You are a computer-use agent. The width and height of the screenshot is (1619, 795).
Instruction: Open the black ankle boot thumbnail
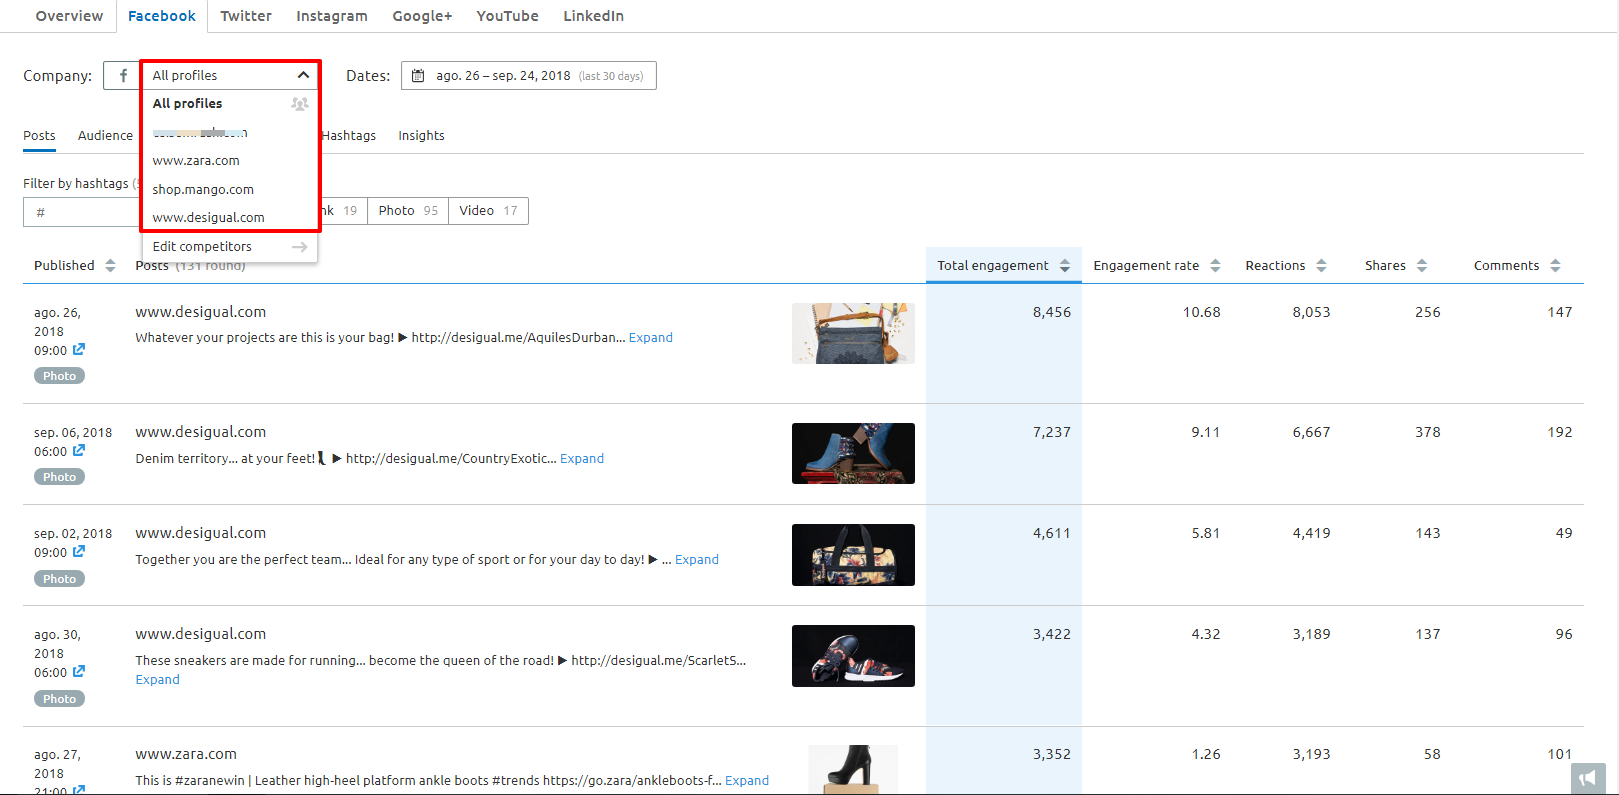click(x=853, y=770)
